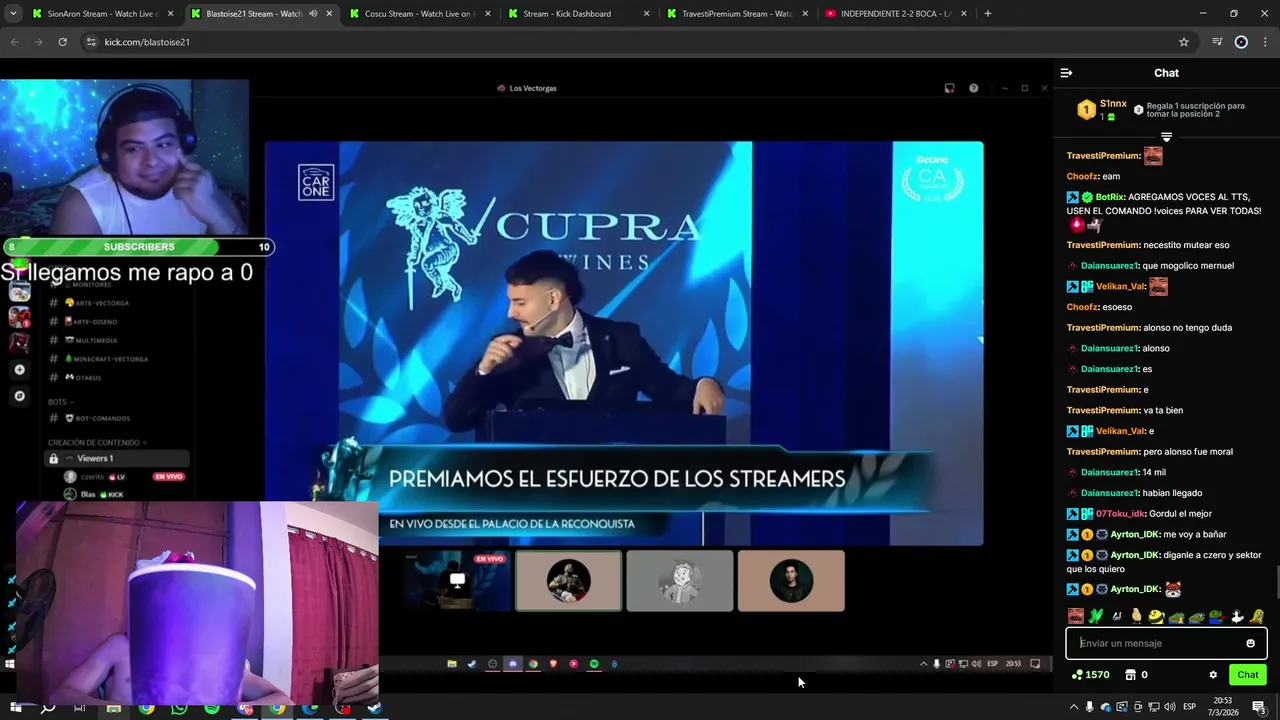Click top gifter S1nnx
Screen dimensions: 1280x720
[1113, 104]
